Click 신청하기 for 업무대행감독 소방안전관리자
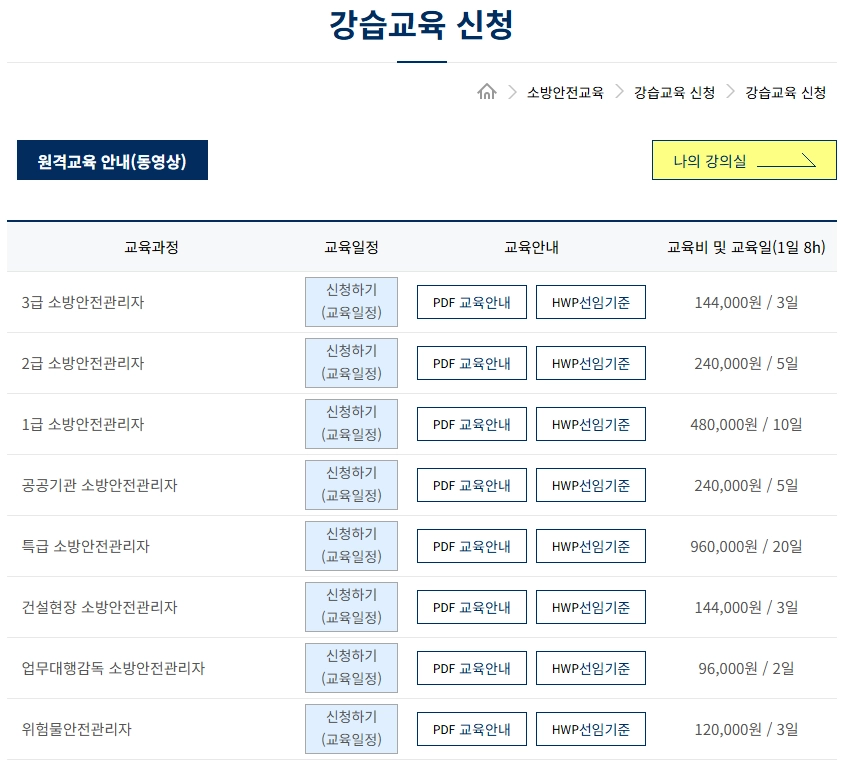Viewport: 841px width, 762px height. coord(351,667)
